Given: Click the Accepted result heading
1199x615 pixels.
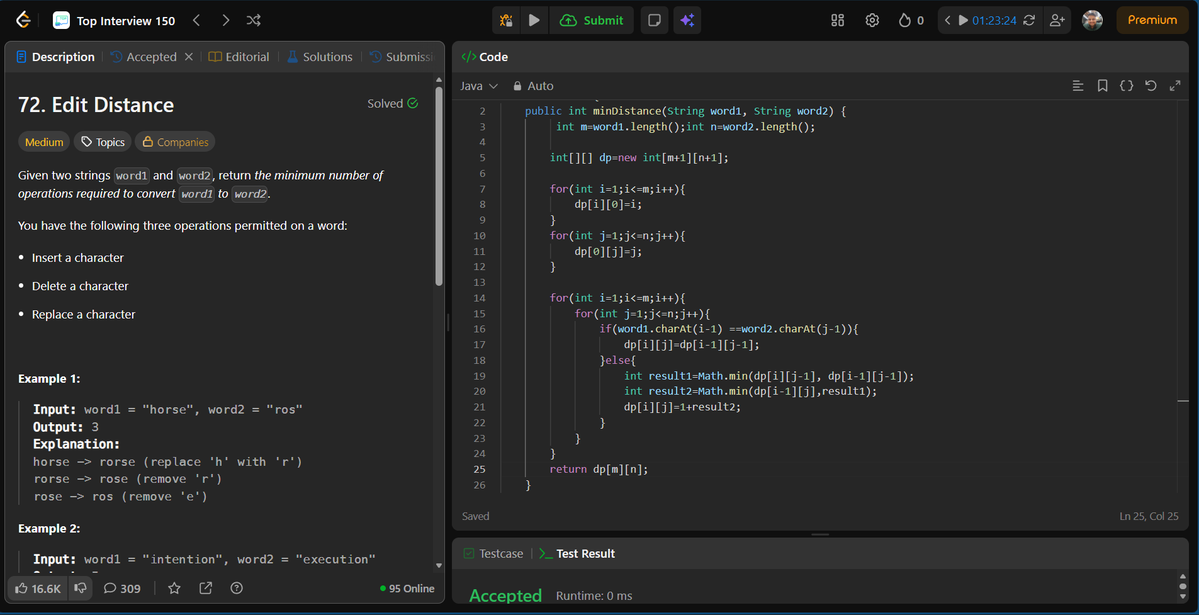Looking at the screenshot, I should point(505,596).
